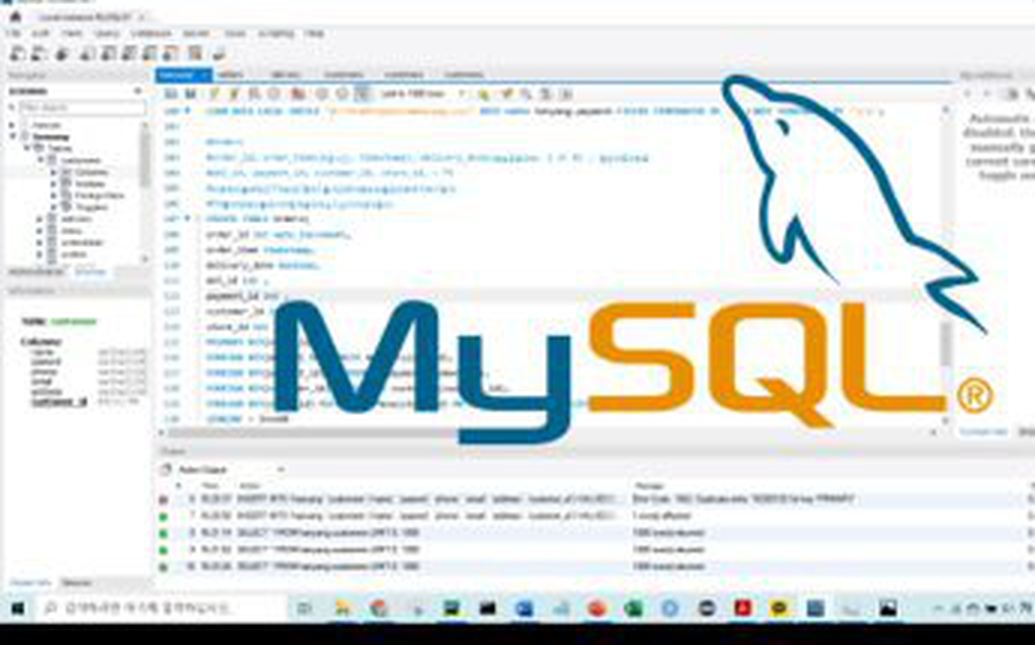Search table data toolbar icon
Image resolution: width=1035 pixels, height=645 pixels.
coord(195,54)
